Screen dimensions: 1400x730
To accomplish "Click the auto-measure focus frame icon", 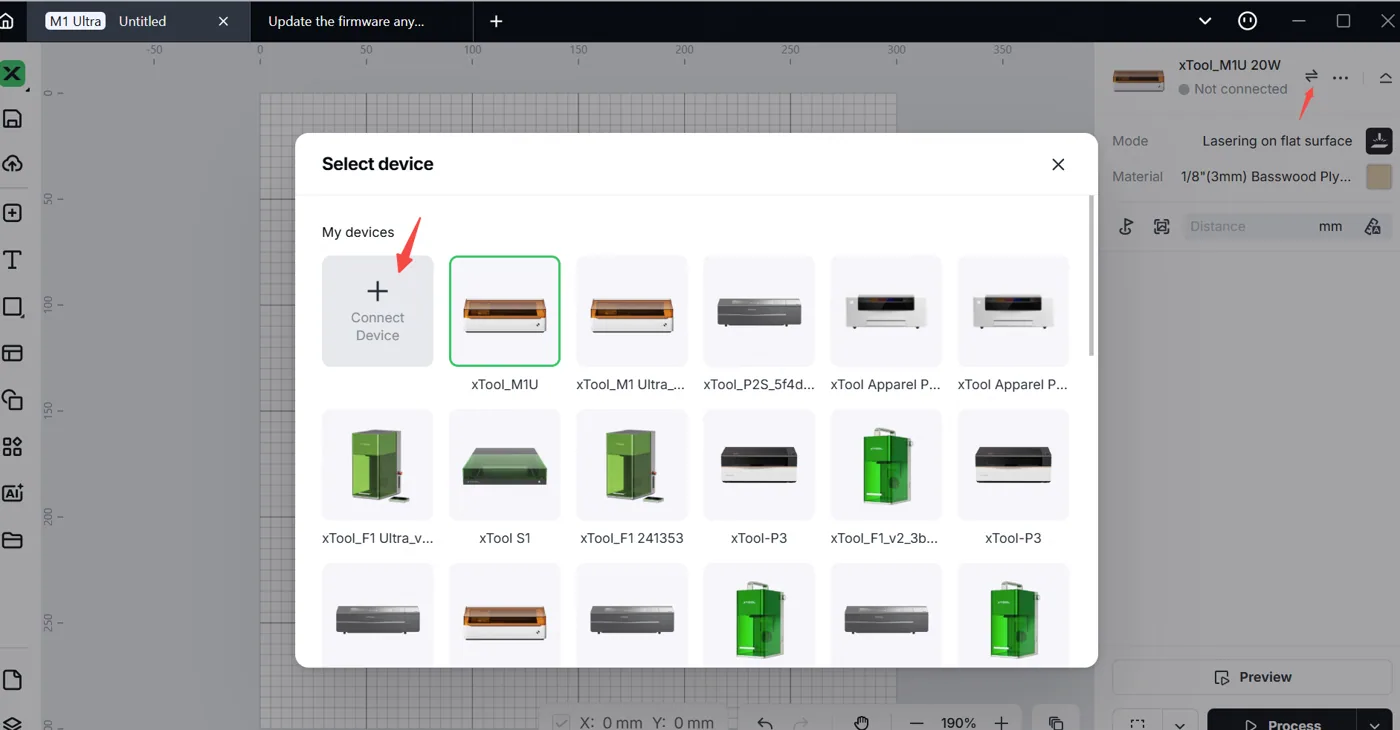I will click(x=1161, y=227).
